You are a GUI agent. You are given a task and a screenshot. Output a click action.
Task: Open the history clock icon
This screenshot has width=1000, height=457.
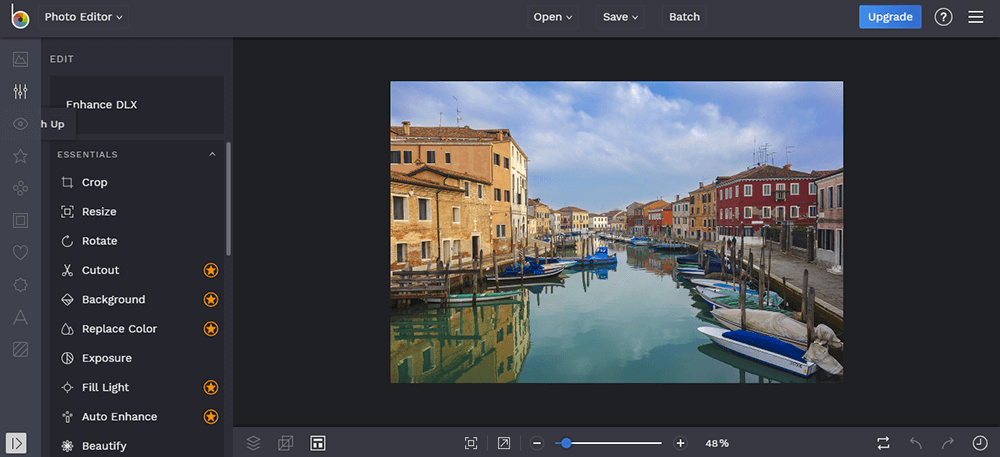point(979,443)
